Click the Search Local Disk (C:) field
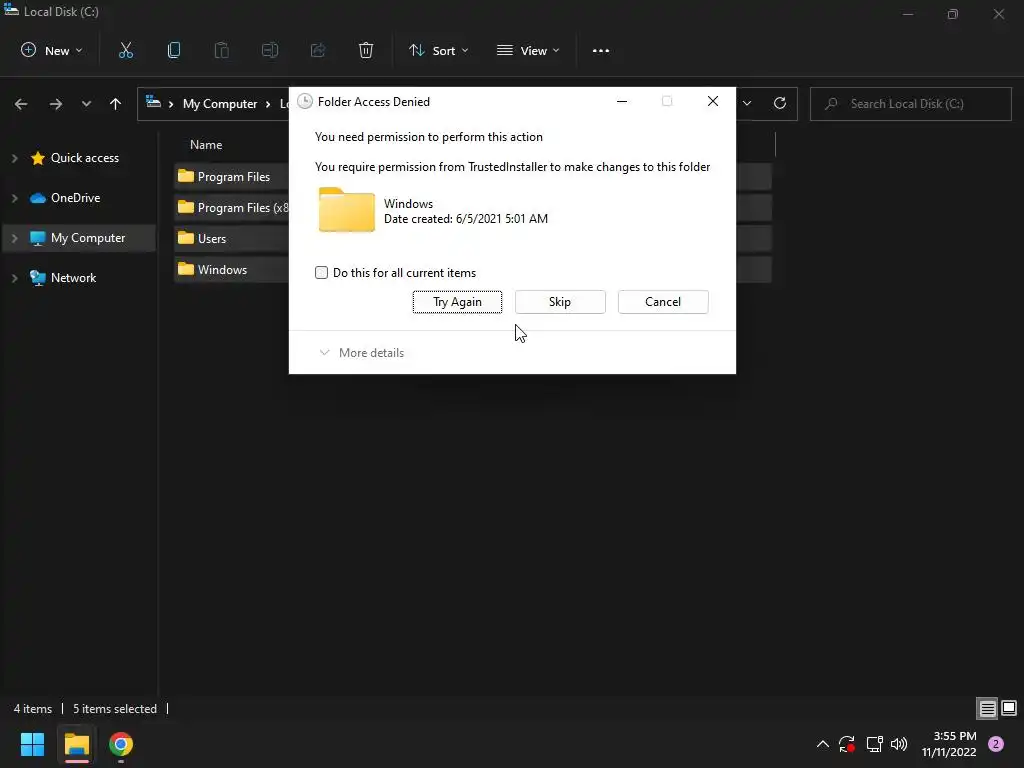Screen dimensions: 1024x768 910,104
